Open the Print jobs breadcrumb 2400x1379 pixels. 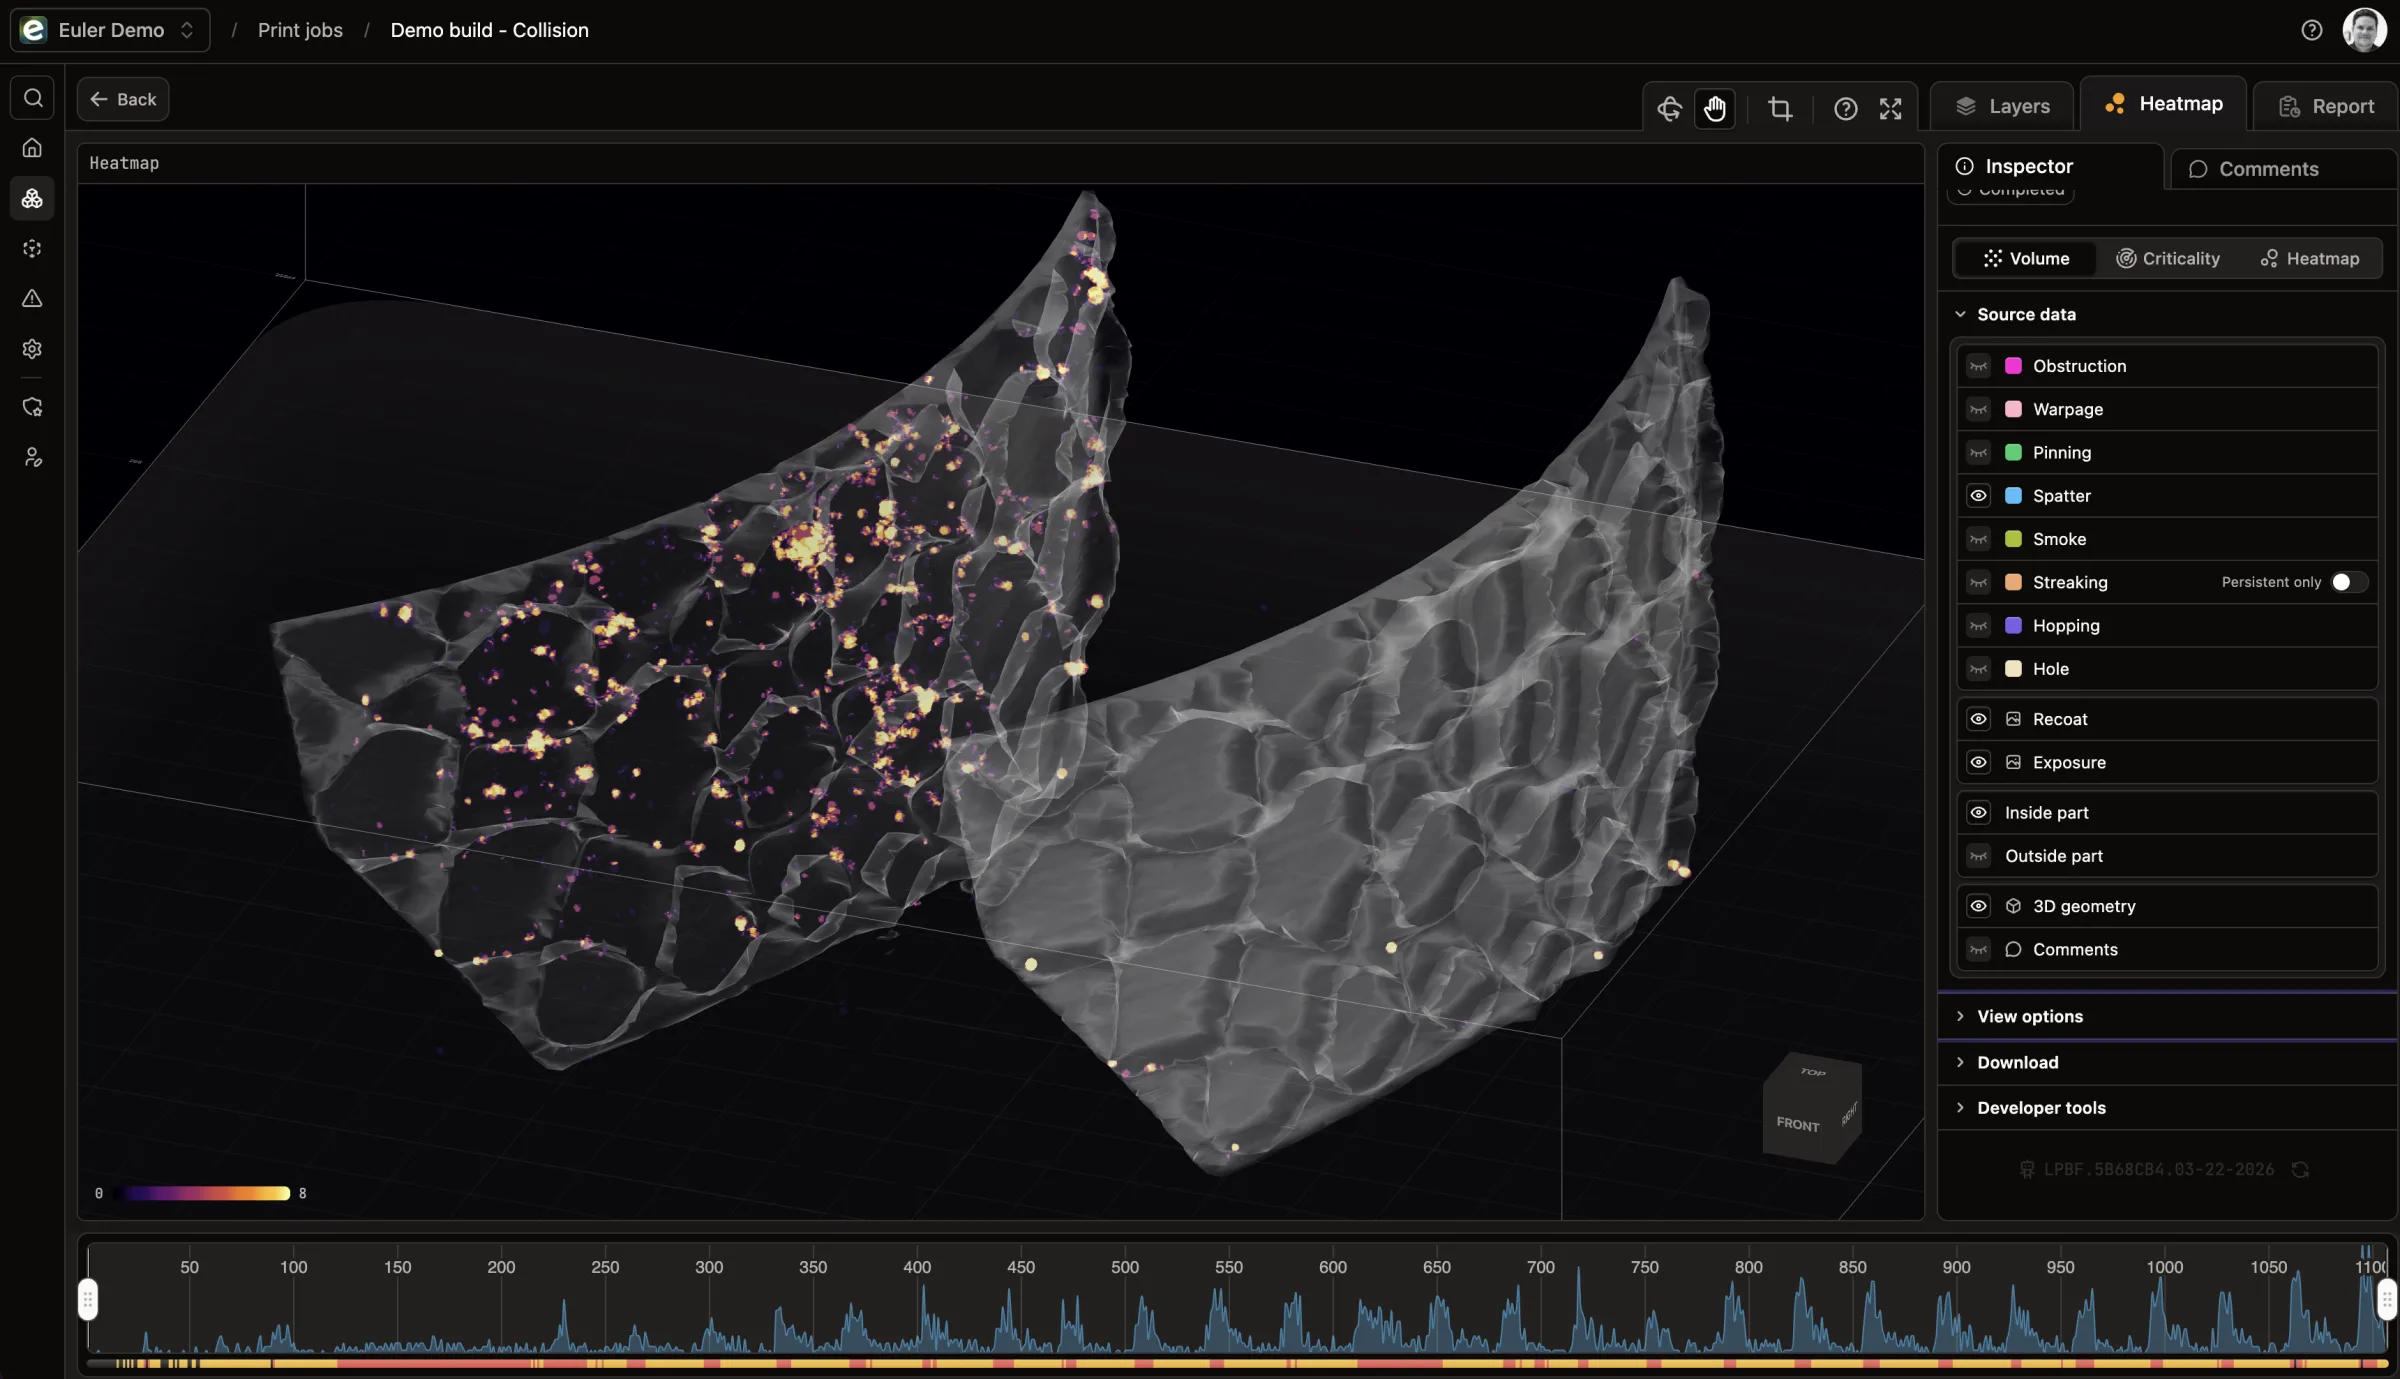click(300, 30)
